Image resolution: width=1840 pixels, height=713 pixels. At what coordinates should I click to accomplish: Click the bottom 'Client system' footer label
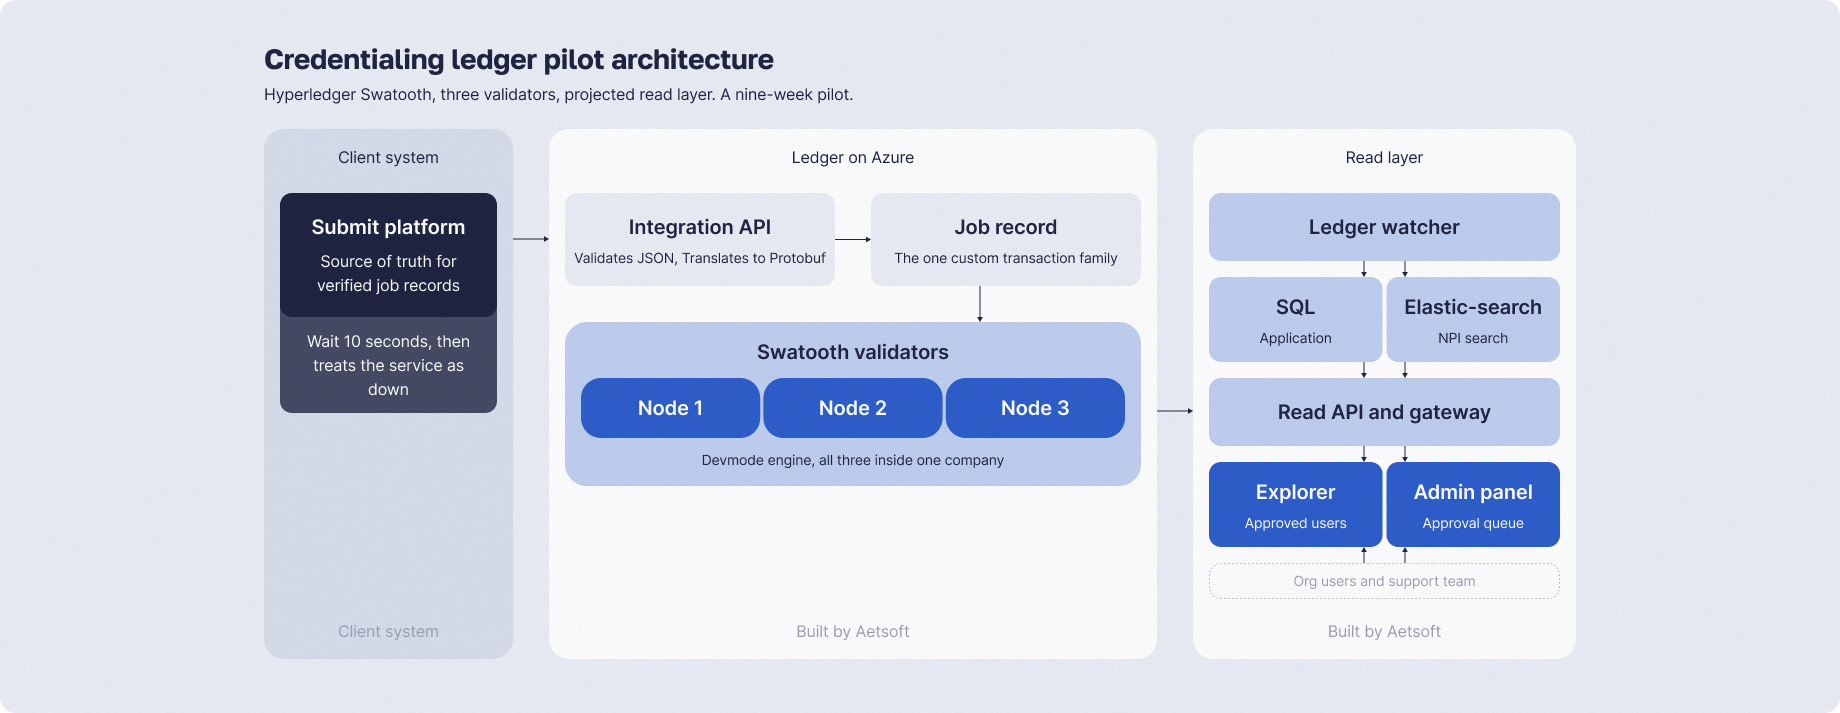388,631
